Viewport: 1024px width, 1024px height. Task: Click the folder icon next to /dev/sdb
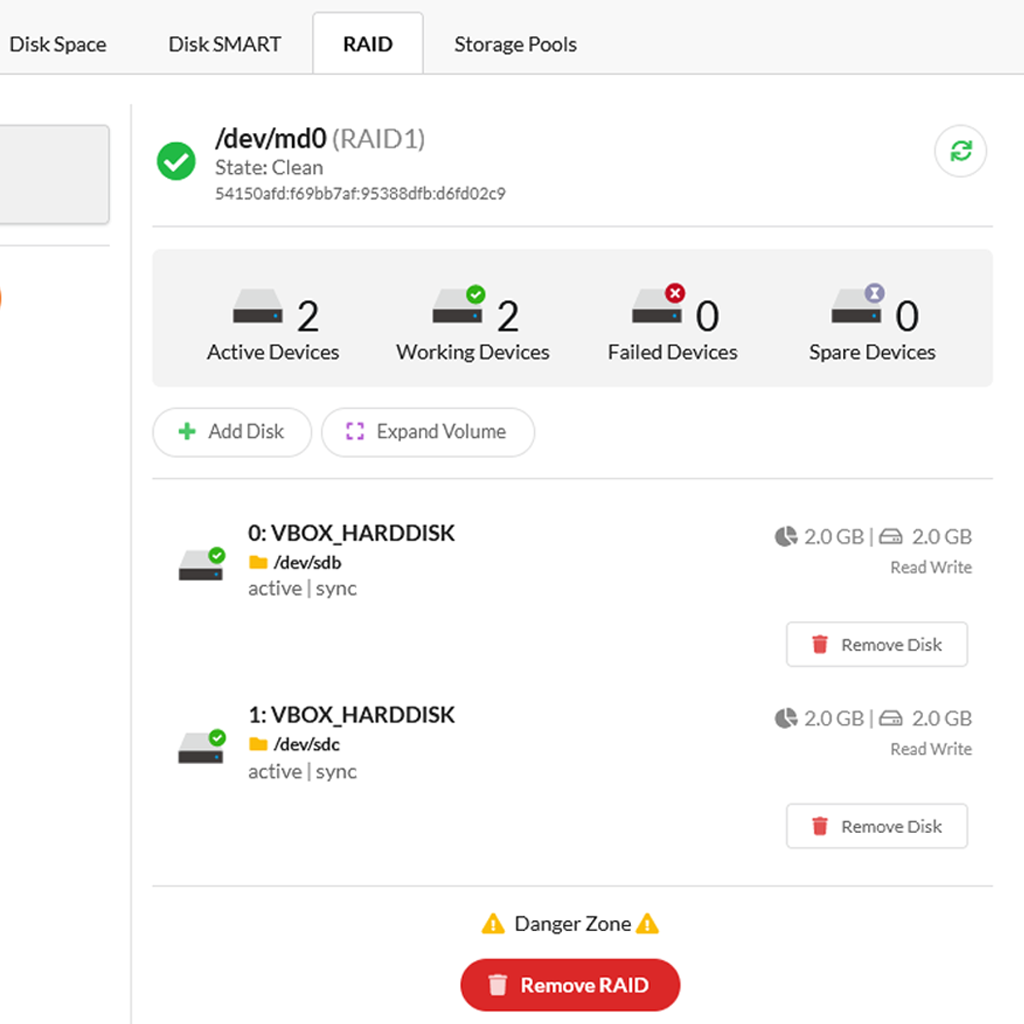coord(258,563)
